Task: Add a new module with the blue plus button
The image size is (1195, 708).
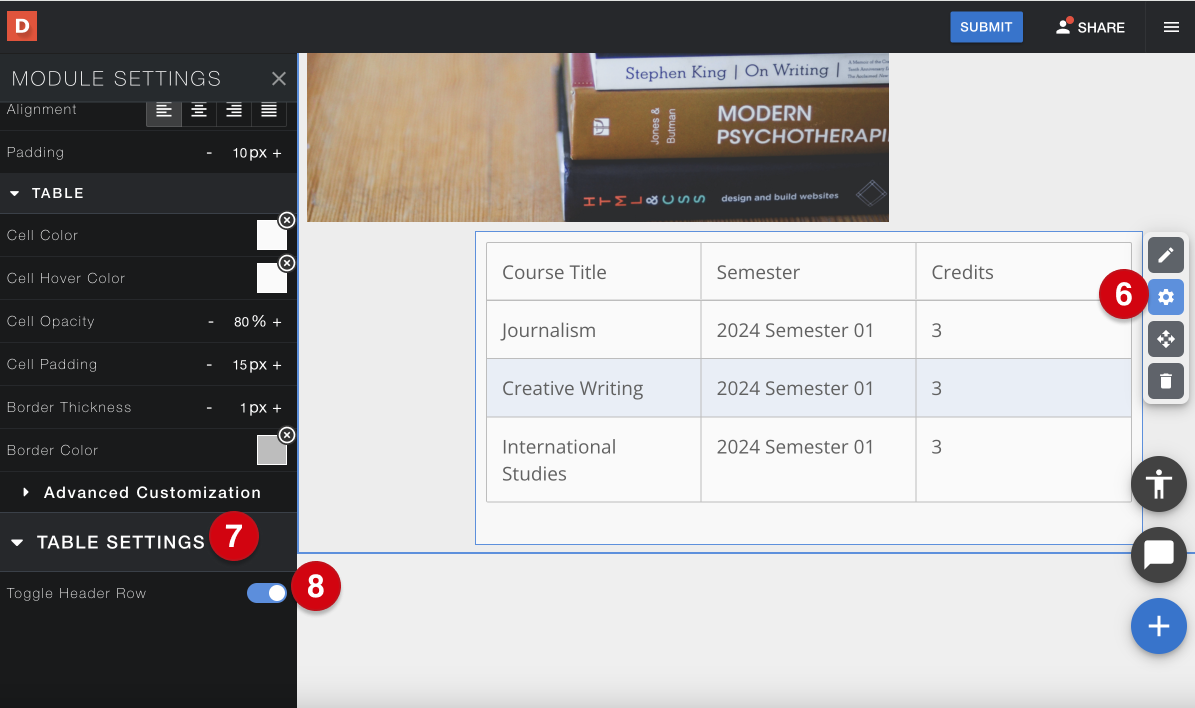Action: (1158, 626)
